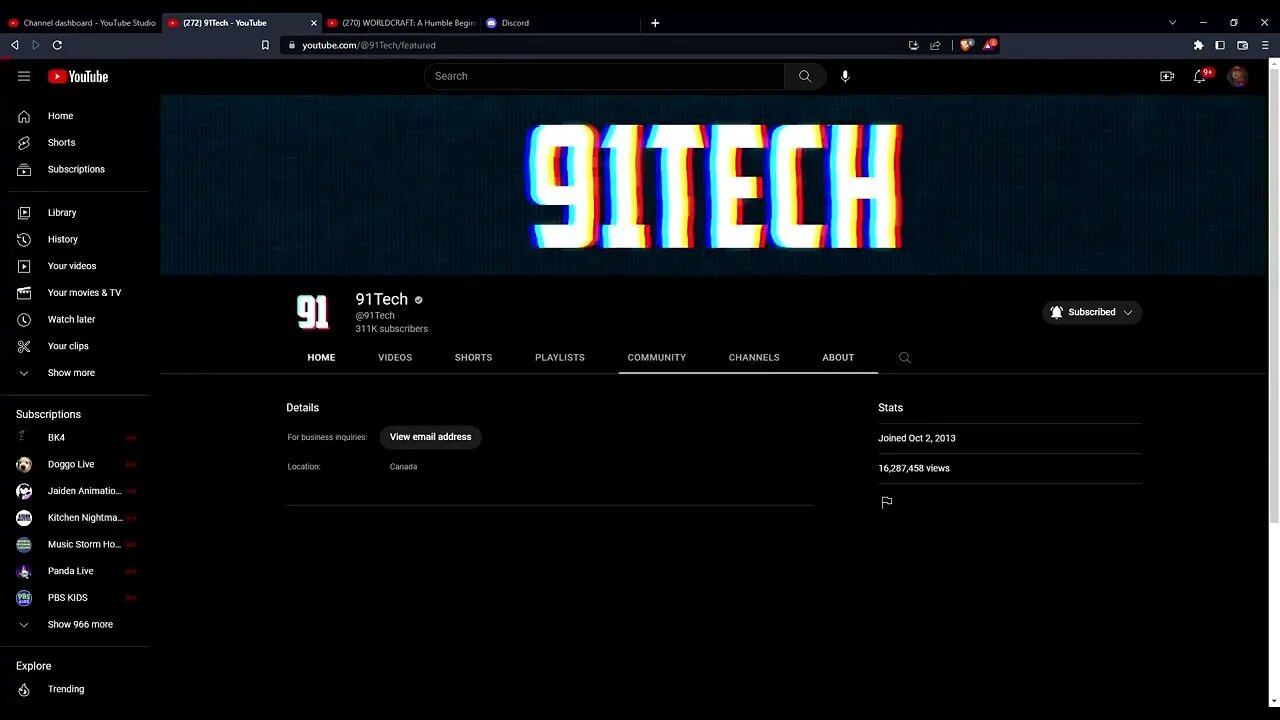Click the YouTube logo
1280x720 pixels.
click(x=78, y=76)
